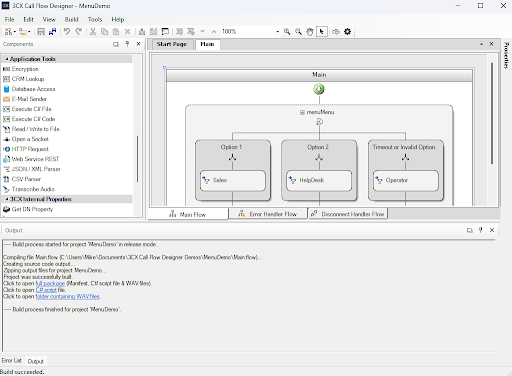Open the C# script link
512x376 pixels.
pyautogui.click(x=46, y=290)
